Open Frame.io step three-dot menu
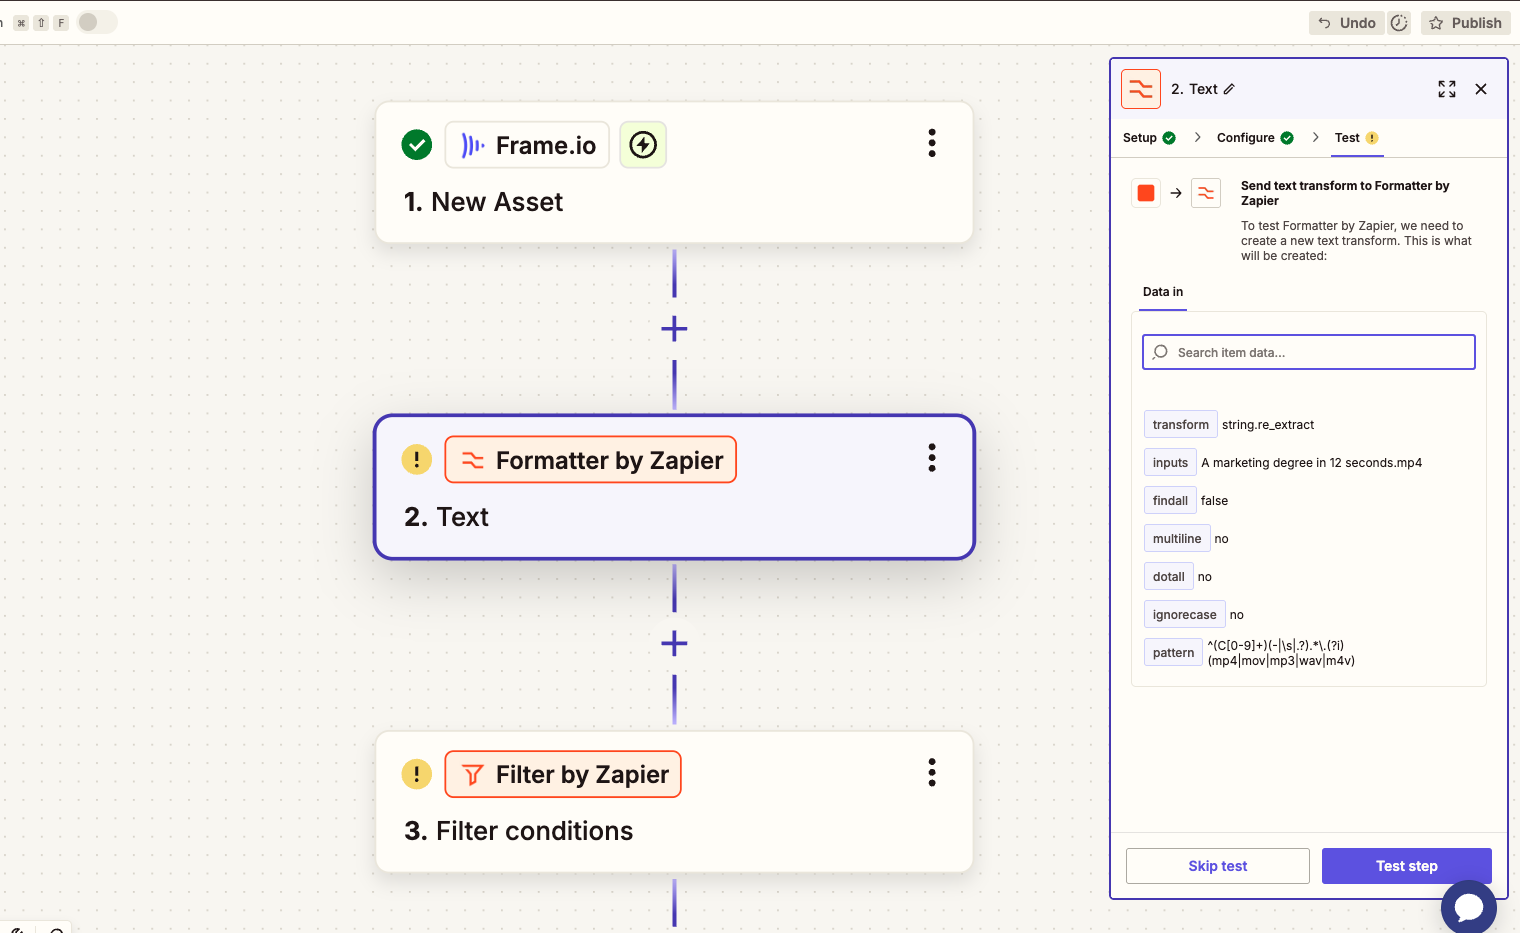Viewport: 1520px width, 933px height. tap(932, 143)
